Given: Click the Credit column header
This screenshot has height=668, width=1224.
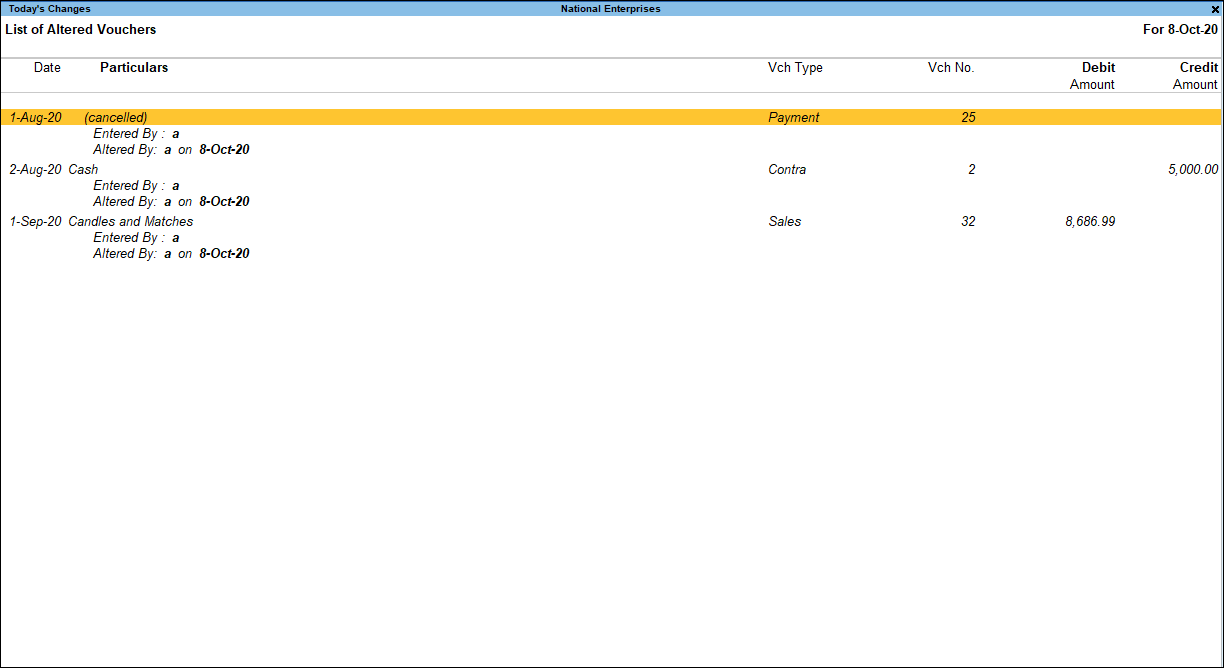Looking at the screenshot, I should 1199,68.
